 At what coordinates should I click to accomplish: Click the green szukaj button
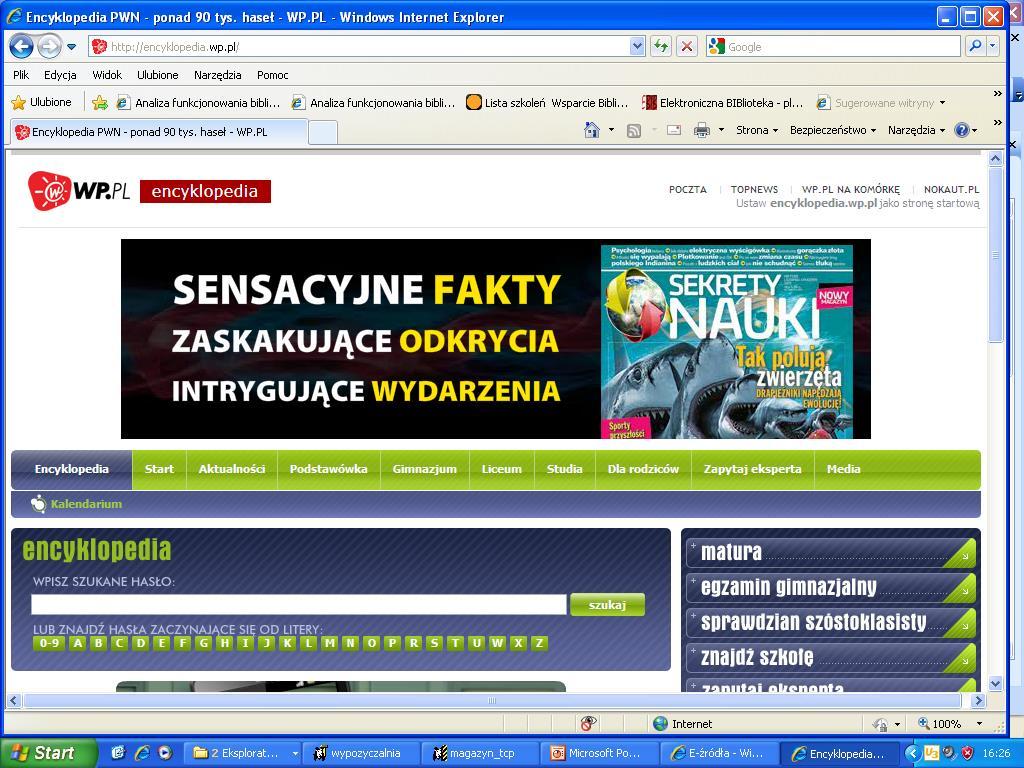click(607, 605)
